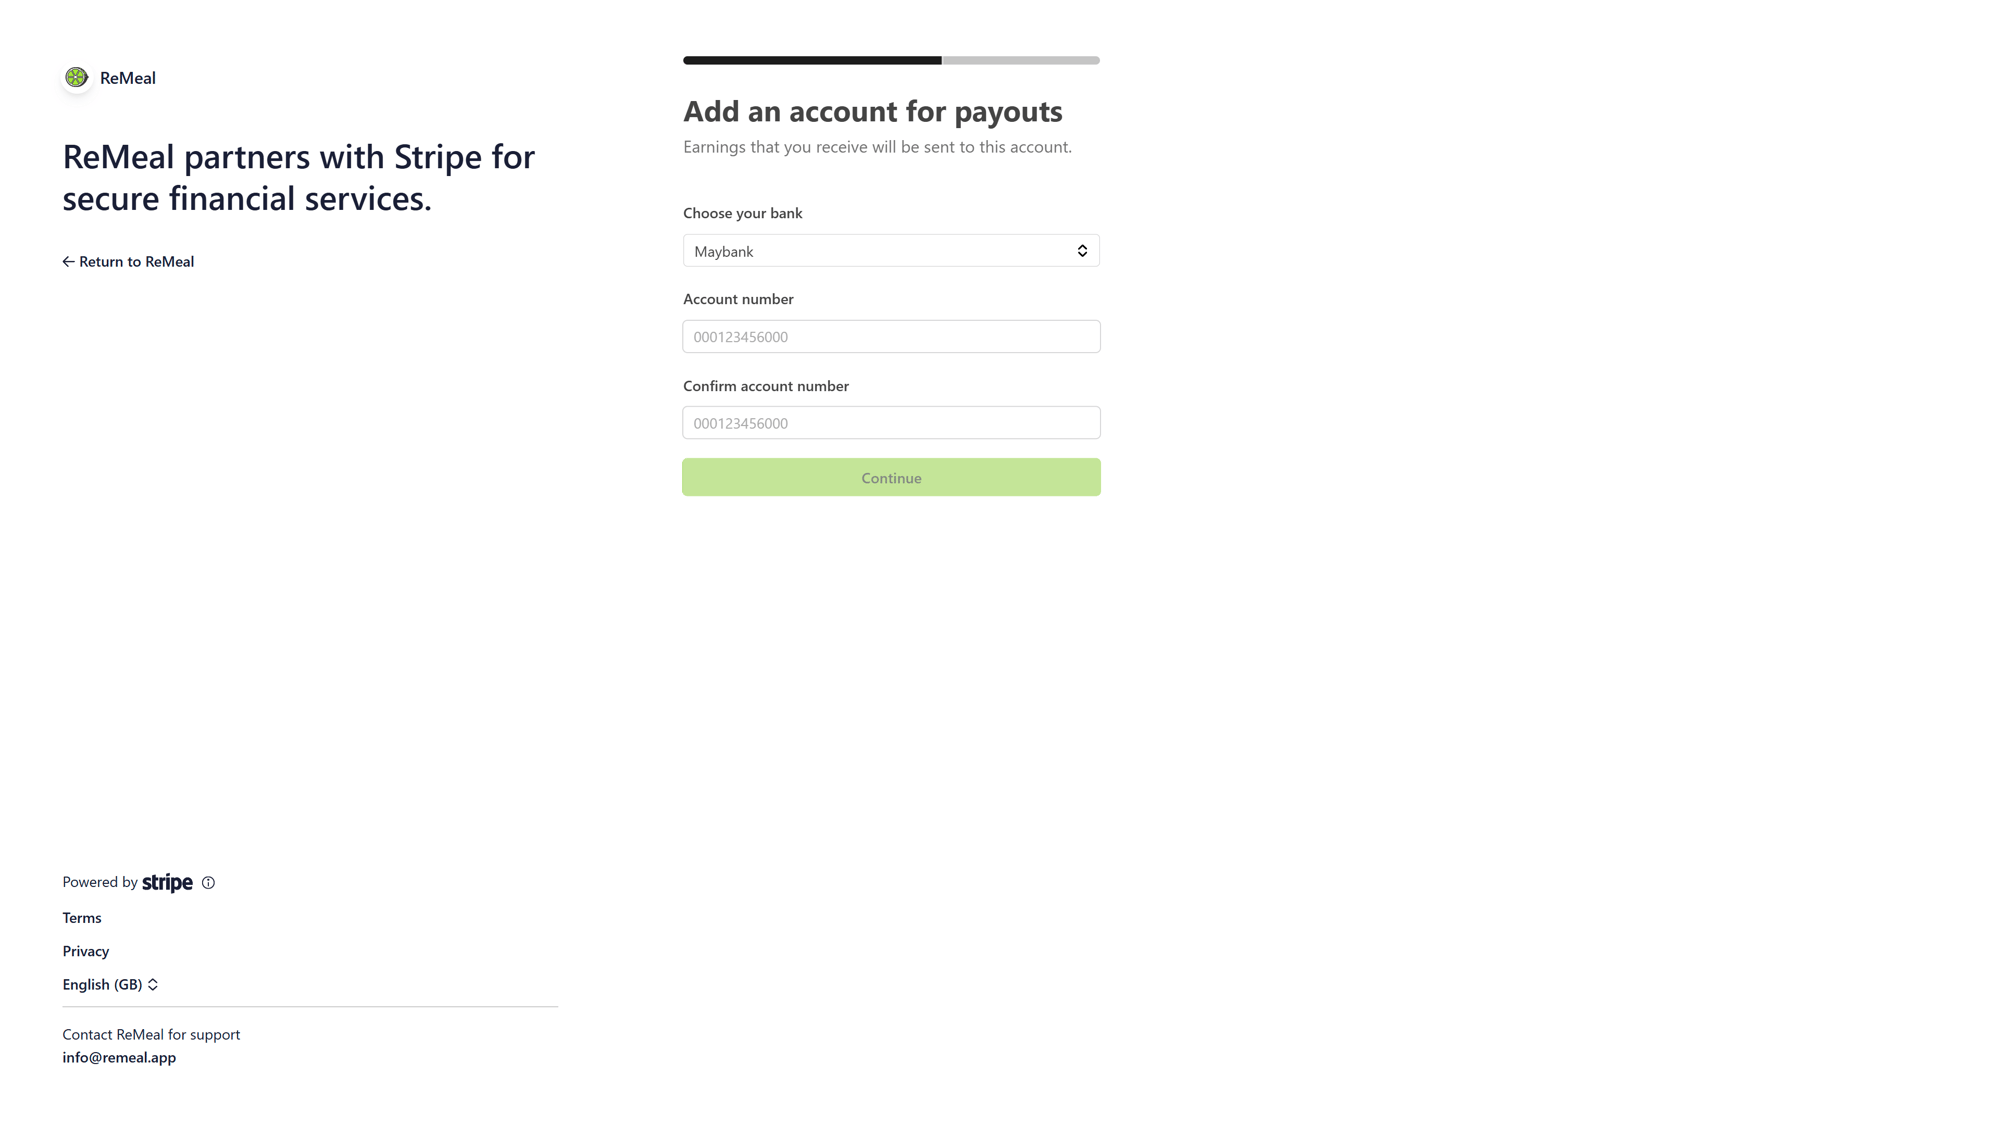The height and width of the screenshot is (1125, 2000).
Task: Open the English (GB) language selector
Action: pos(103,985)
